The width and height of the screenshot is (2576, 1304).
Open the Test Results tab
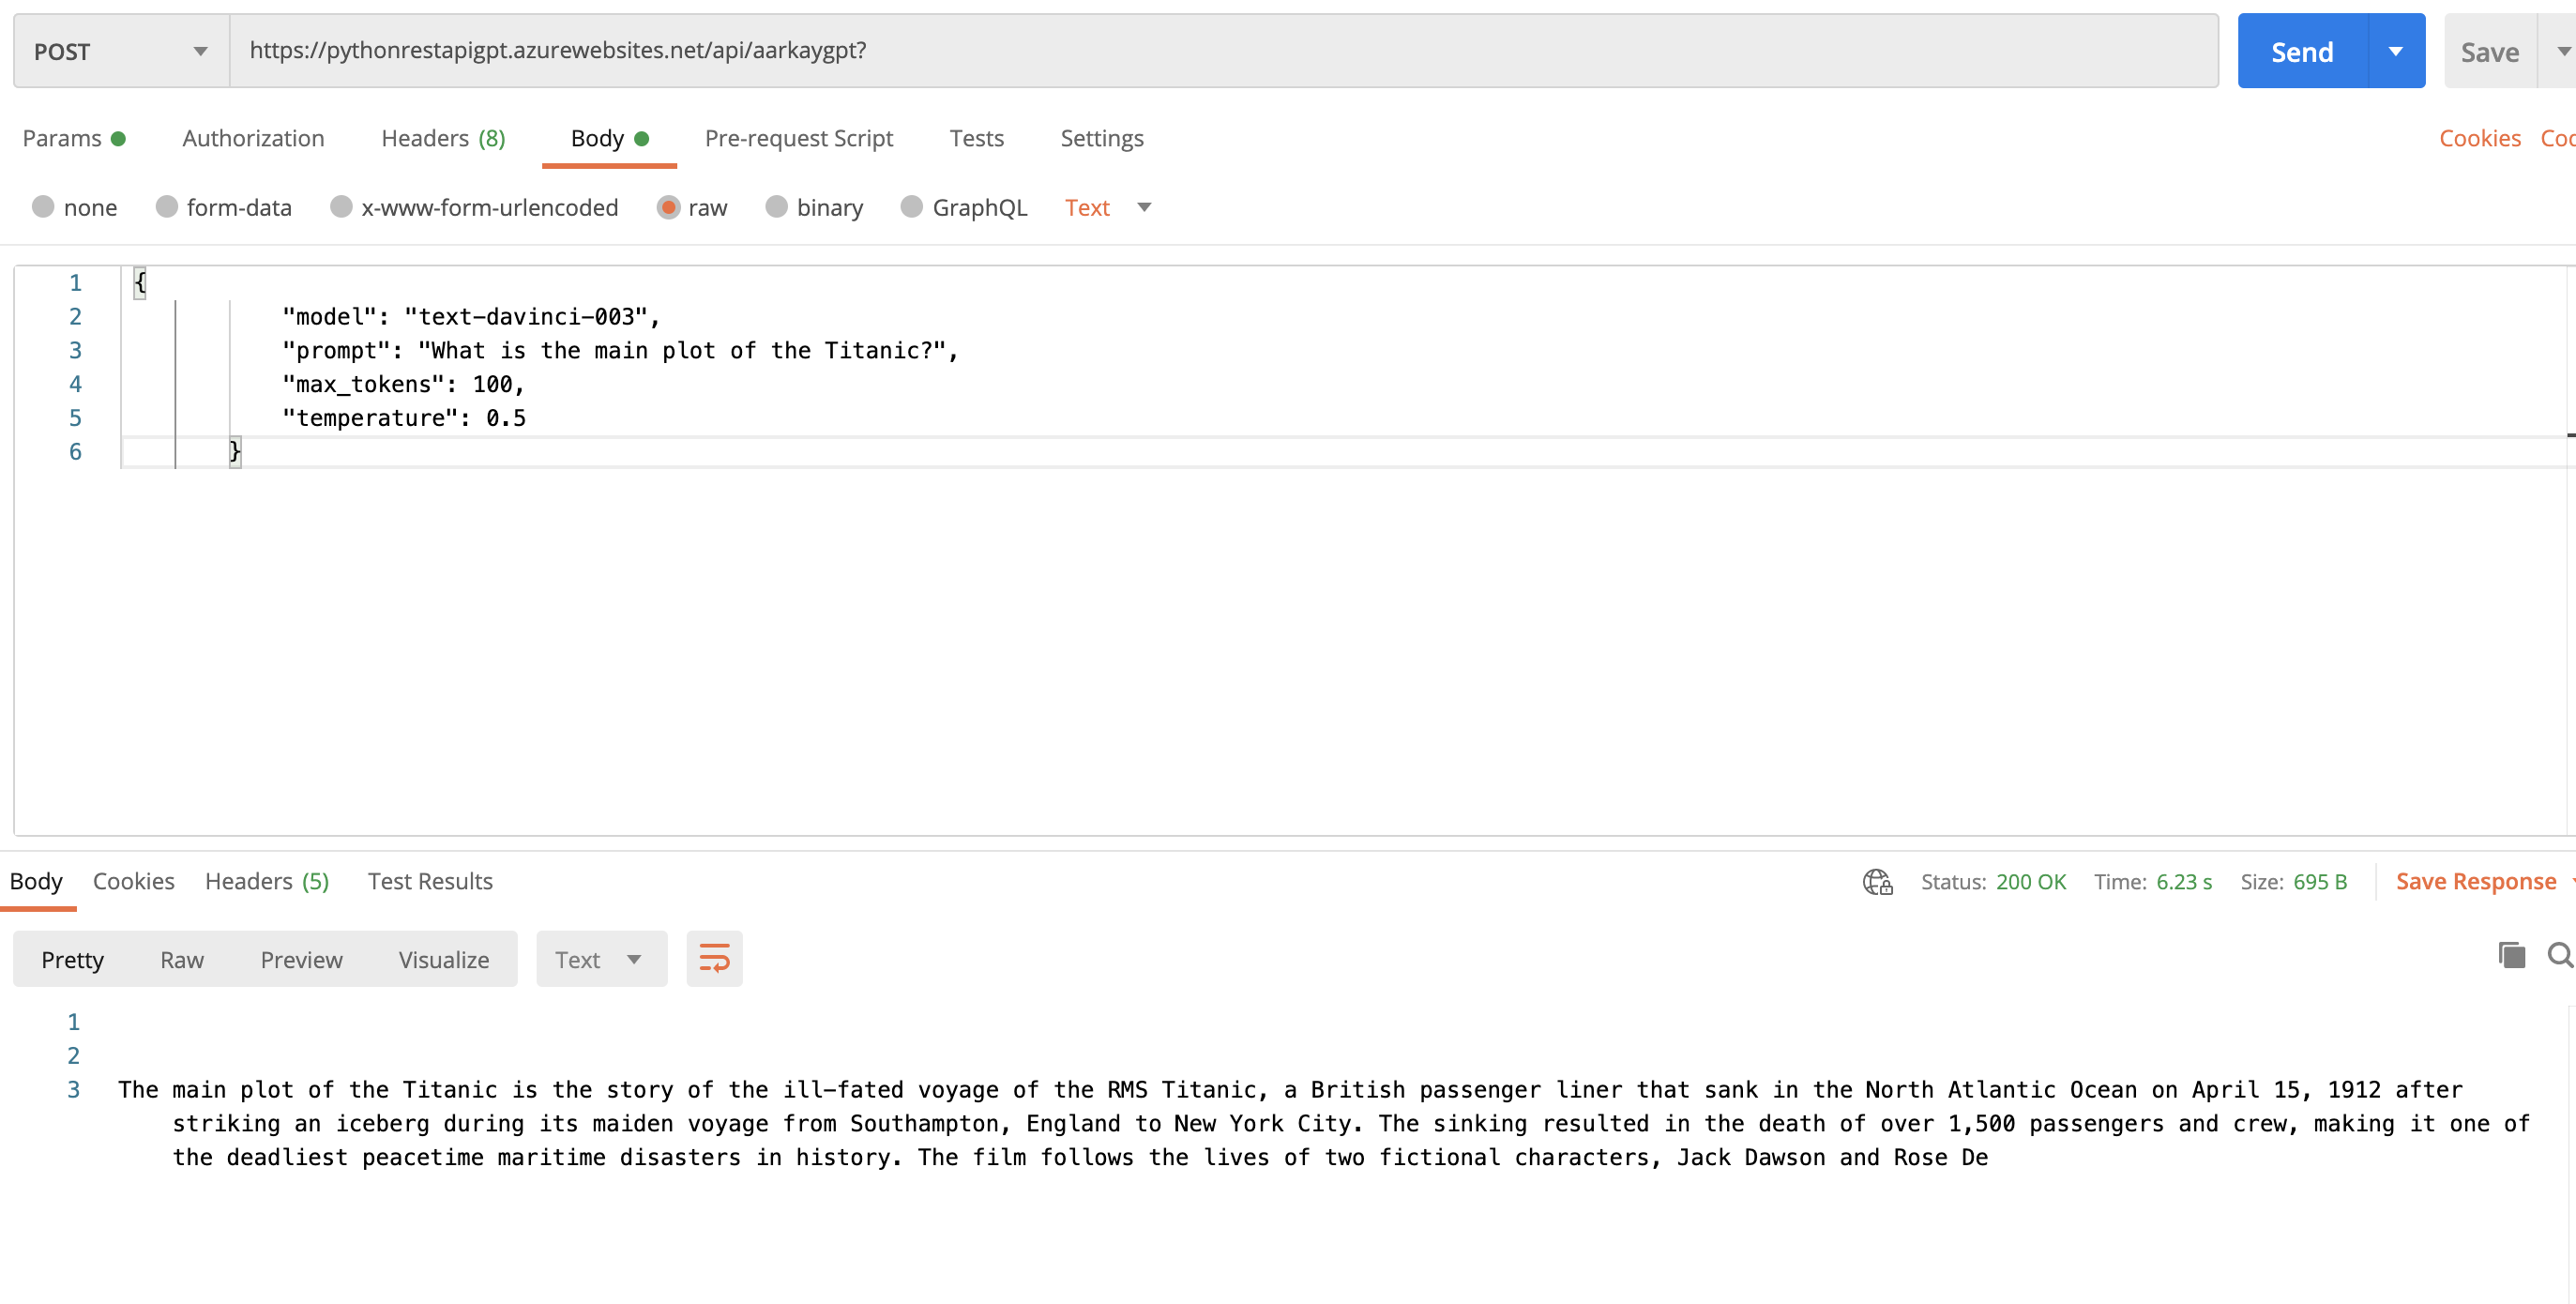tap(431, 882)
